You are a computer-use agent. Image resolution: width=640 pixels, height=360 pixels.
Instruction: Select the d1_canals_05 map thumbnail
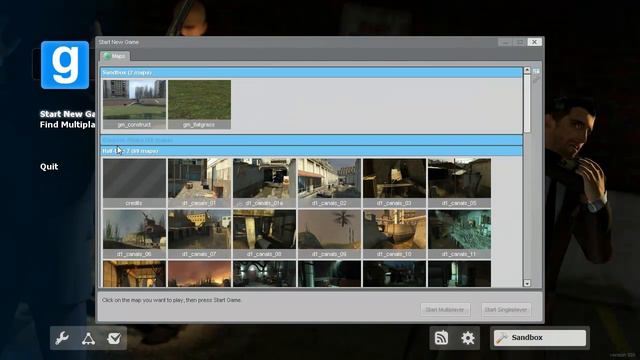pos(459,183)
